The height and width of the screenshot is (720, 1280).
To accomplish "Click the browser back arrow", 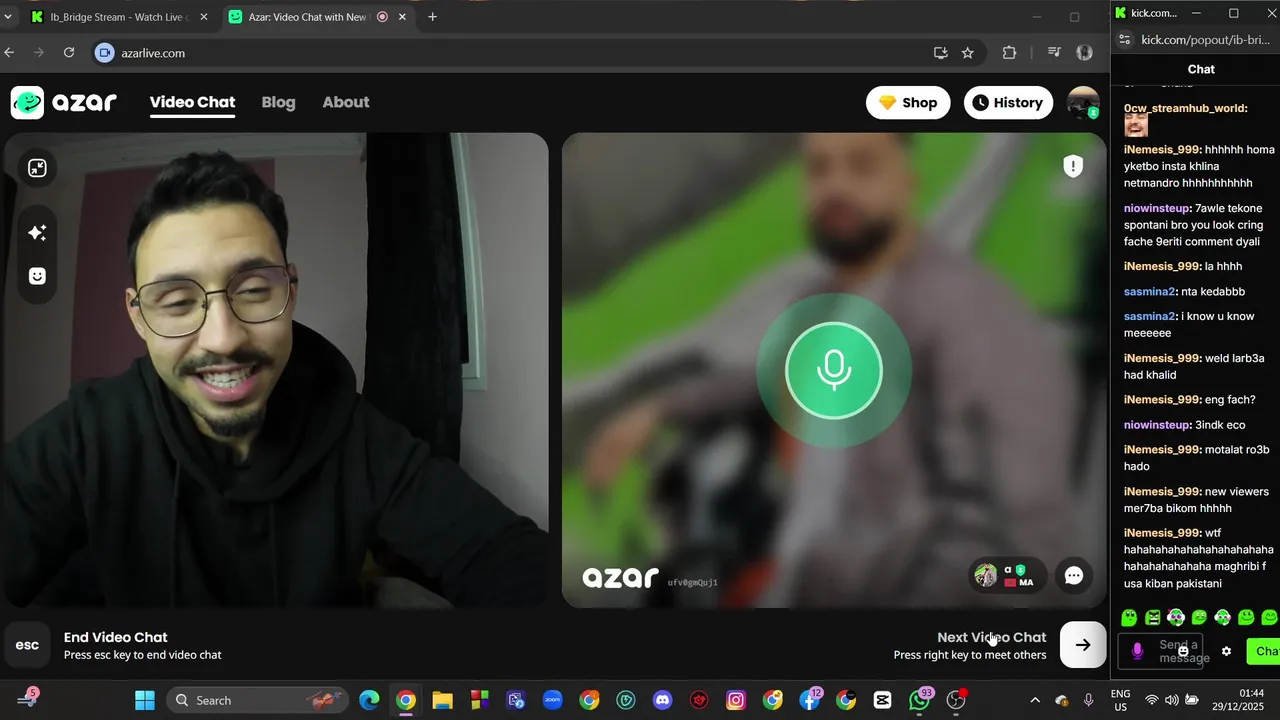I will pyautogui.click(x=9, y=53).
